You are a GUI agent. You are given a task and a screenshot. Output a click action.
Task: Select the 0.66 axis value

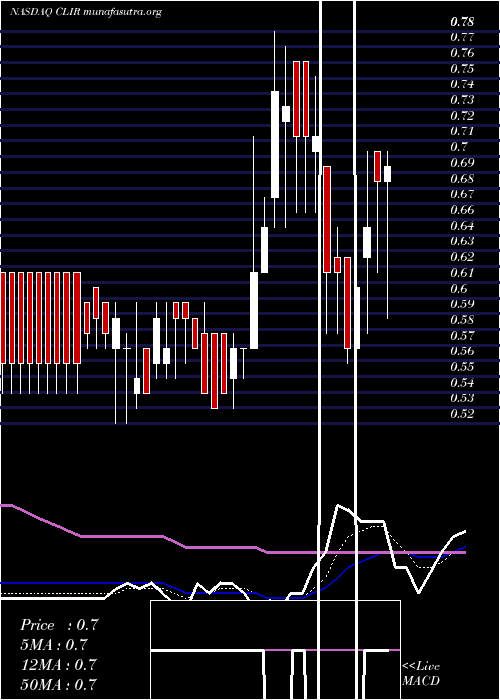point(462,209)
